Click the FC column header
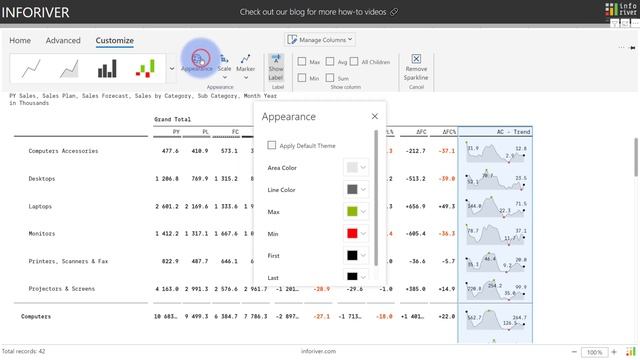Viewport: 640px width, 360px height. 235,132
